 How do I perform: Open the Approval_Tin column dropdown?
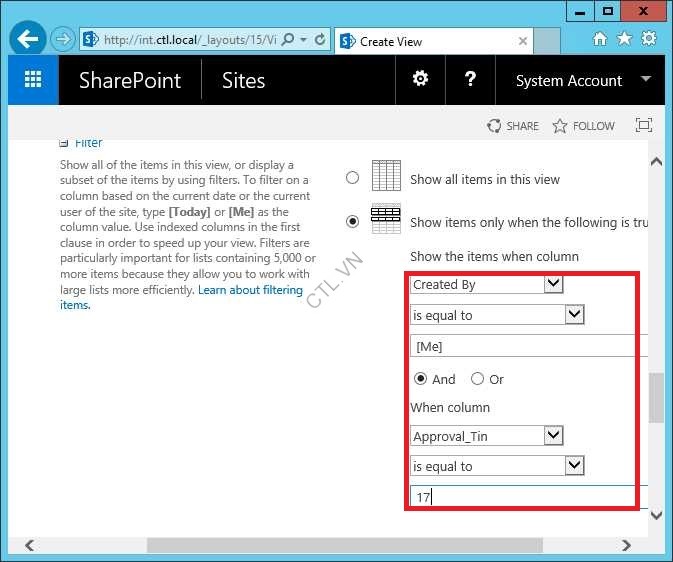pos(487,436)
